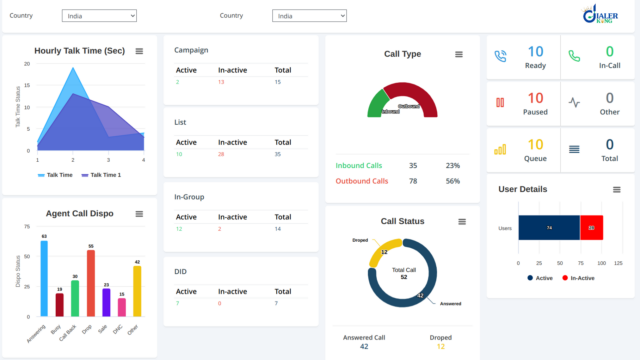Click the Paused count 10

coord(536,98)
